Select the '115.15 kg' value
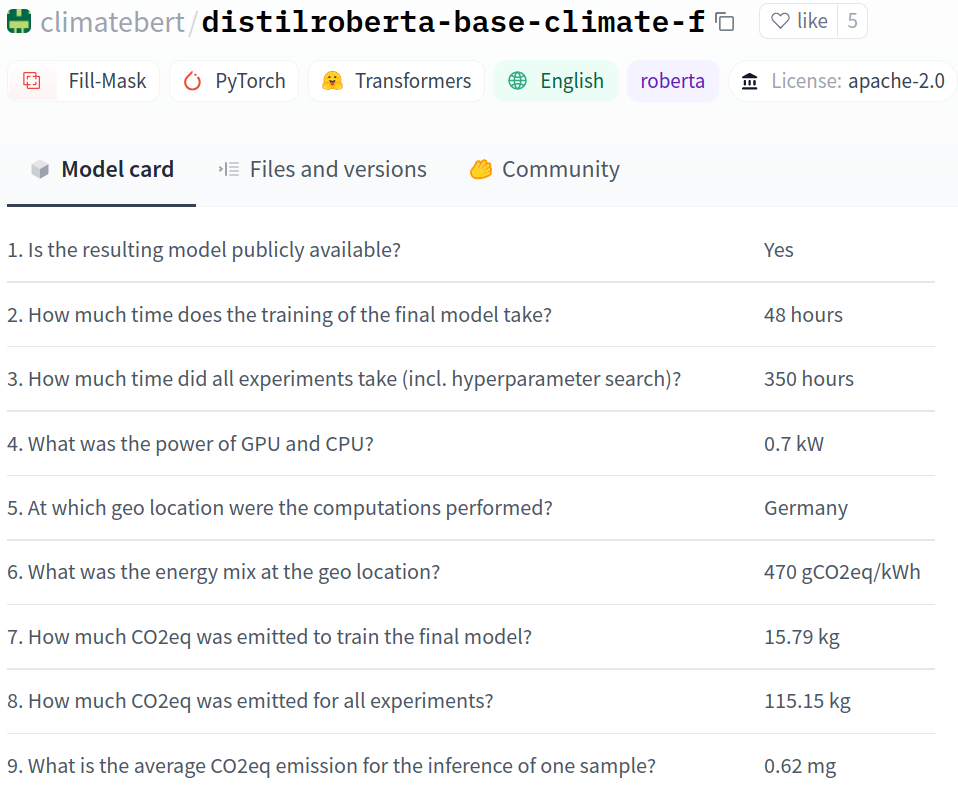Image resolution: width=958 pixels, height=802 pixels. coord(807,701)
